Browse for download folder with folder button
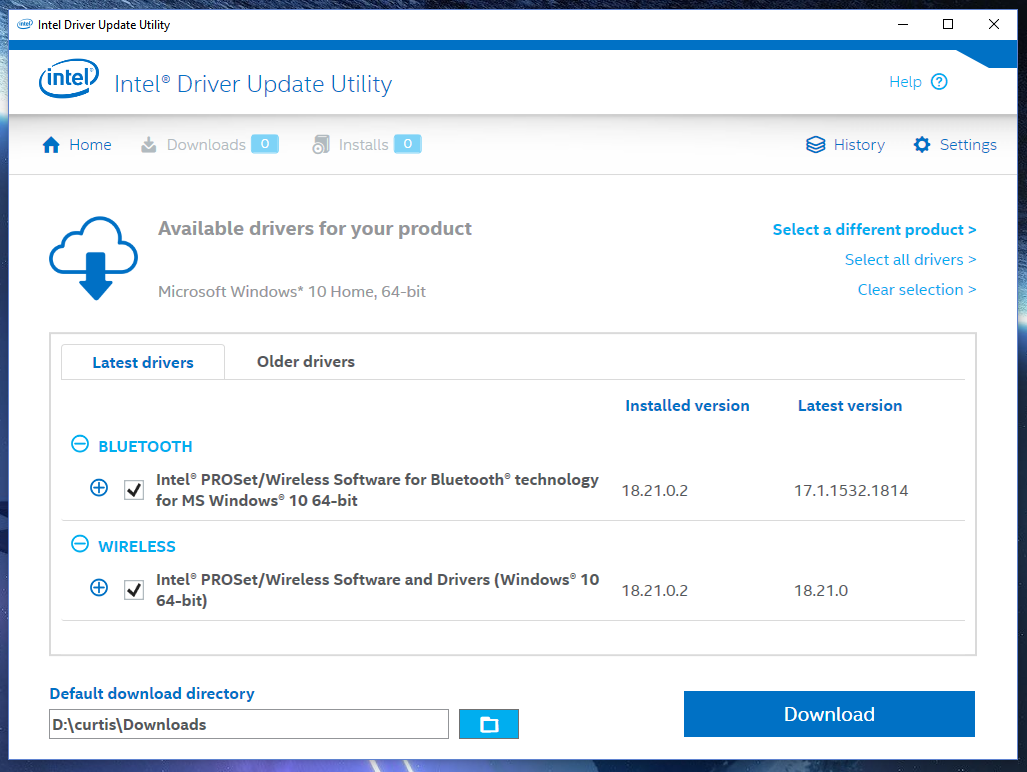This screenshot has width=1027, height=772. coord(489,724)
